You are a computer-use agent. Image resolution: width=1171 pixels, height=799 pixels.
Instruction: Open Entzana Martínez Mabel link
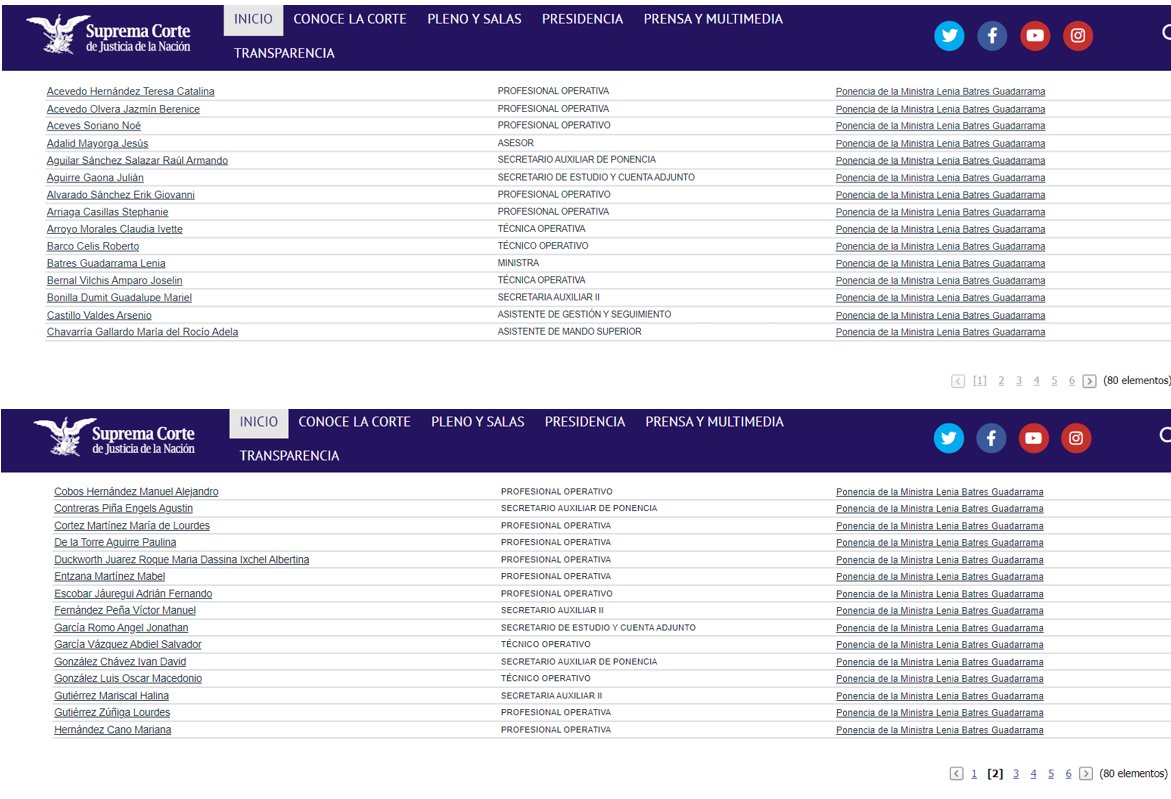pyautogui.click(x=109, y=576)
